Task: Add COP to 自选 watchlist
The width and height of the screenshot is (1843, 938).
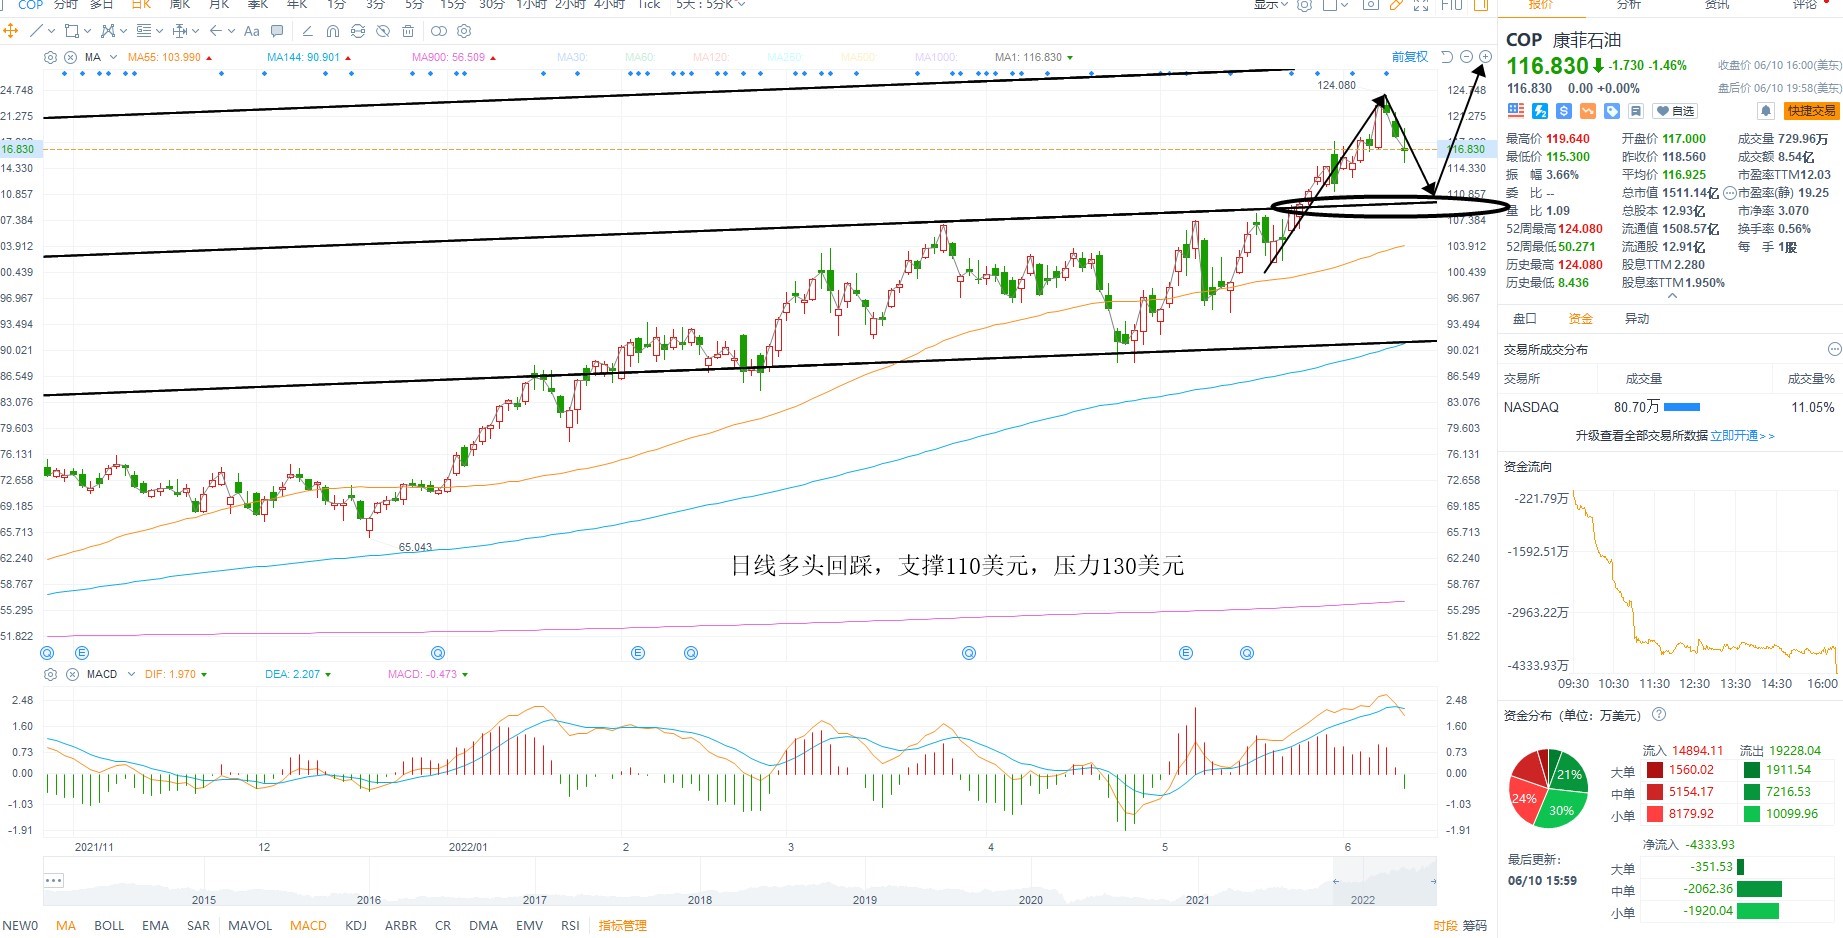Action: point(1675,111)
